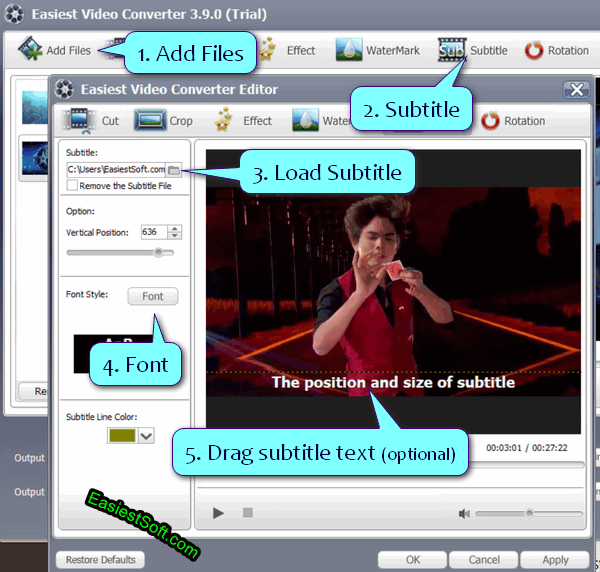This screenshot has width=600, height=572.
Task: Click the olive Subtitle Line Color swatch
Action: point(122,435)
